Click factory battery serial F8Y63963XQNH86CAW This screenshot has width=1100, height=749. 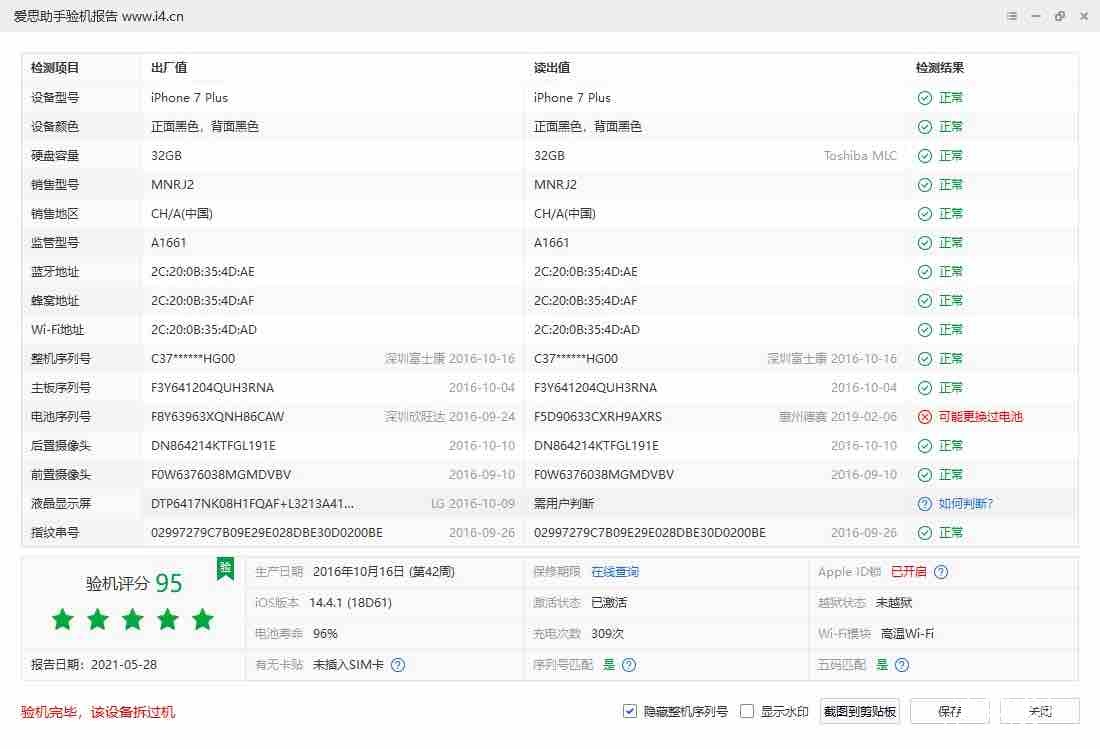[217, 417]
